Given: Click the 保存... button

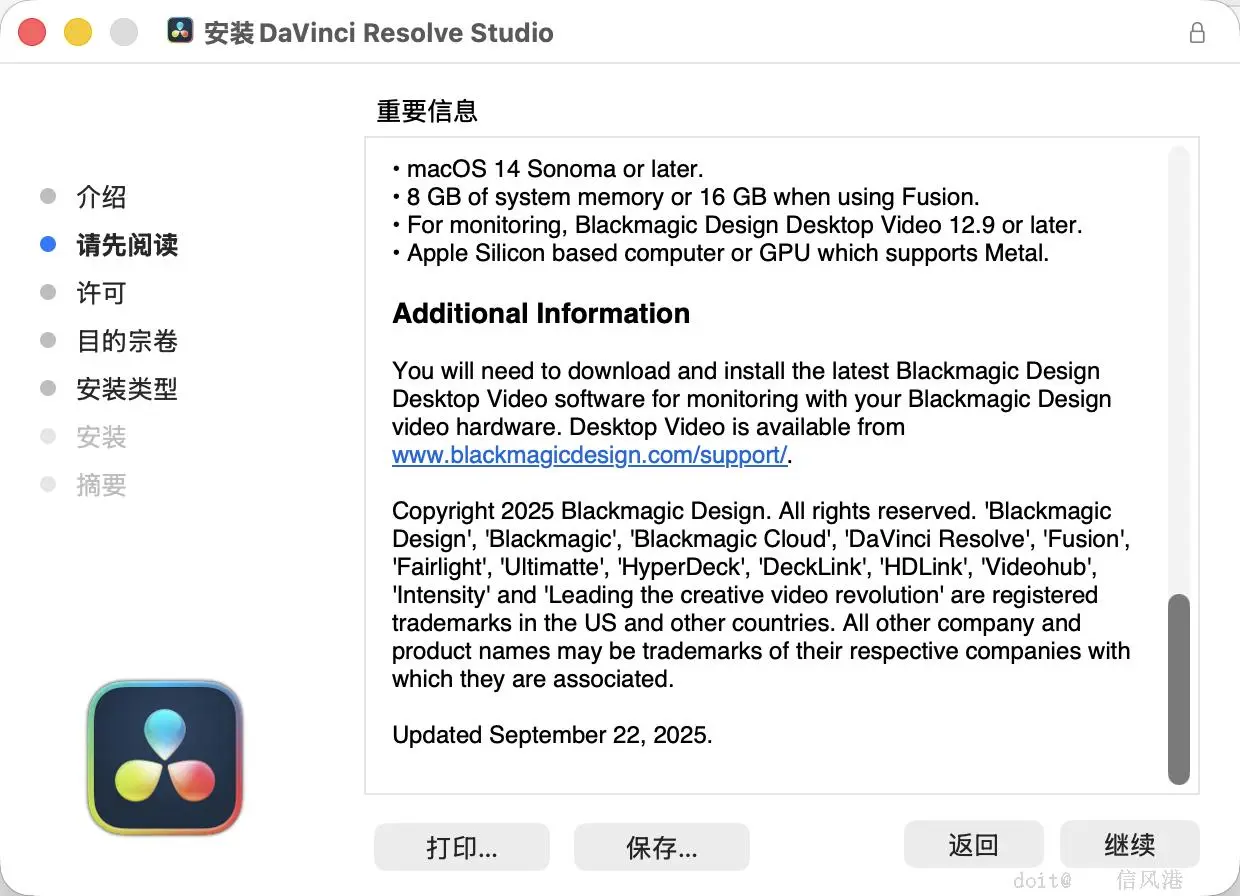Looking at the screenshot, I should pos(662,847).
